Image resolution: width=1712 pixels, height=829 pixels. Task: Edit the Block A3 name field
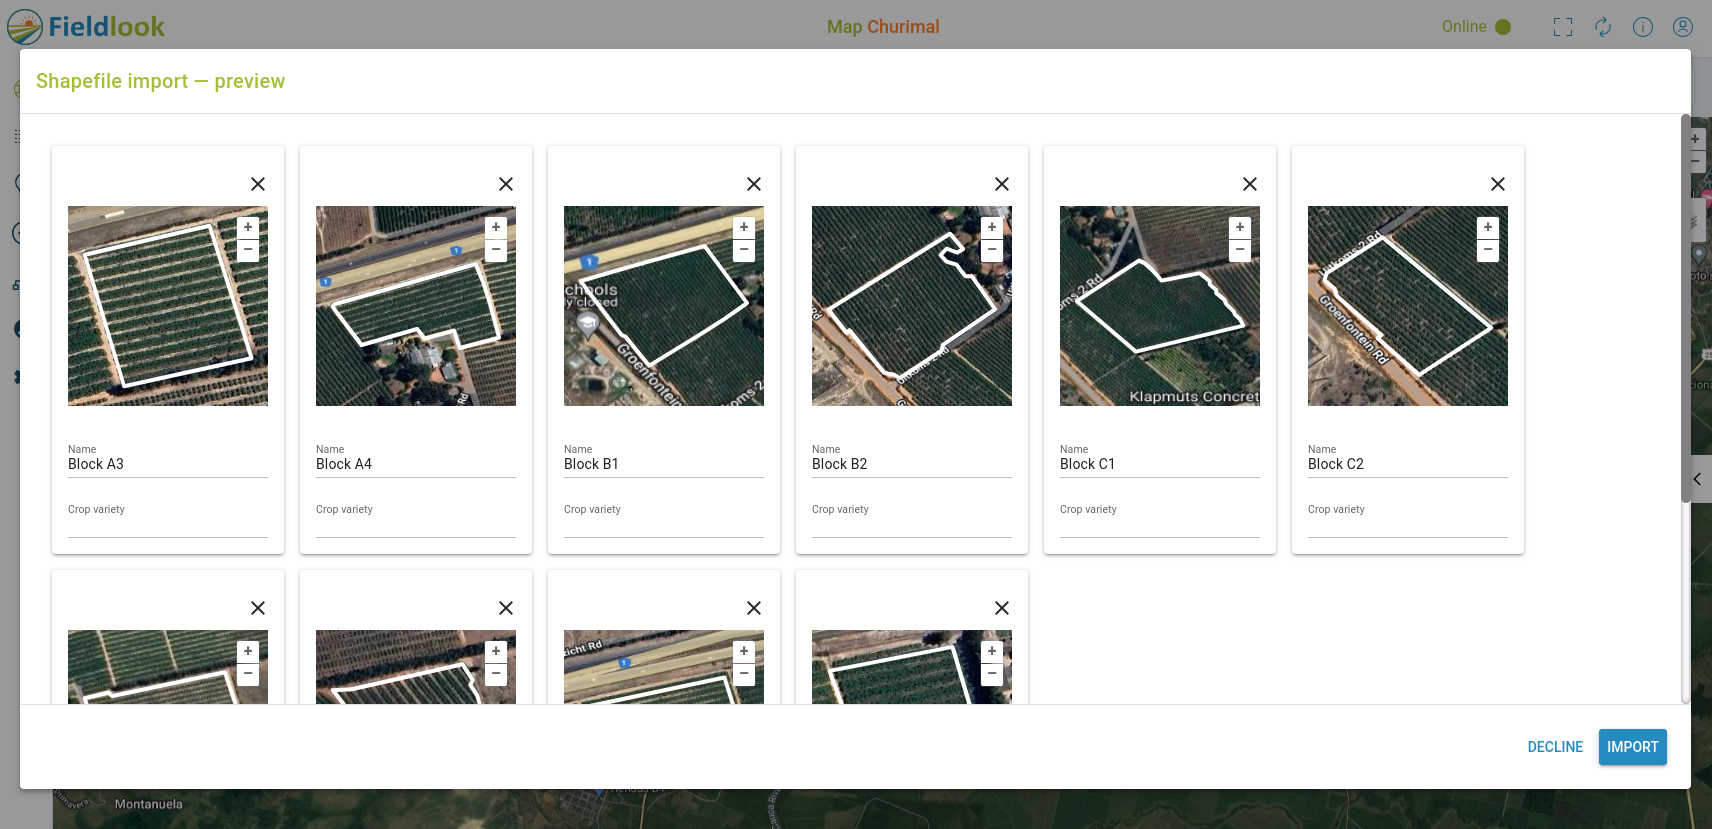[168, 464]
